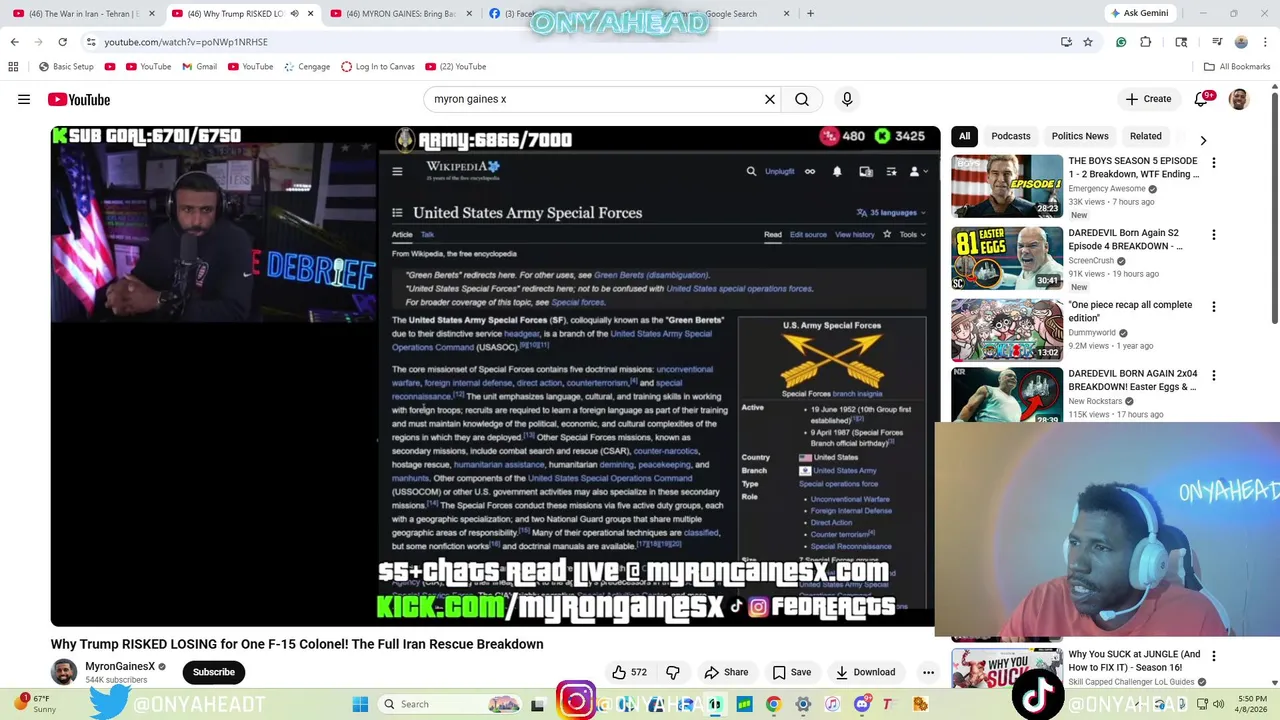1280x720 pixels.
Task: Share the video
Action: pyautogui.click(x=726, y=672)
